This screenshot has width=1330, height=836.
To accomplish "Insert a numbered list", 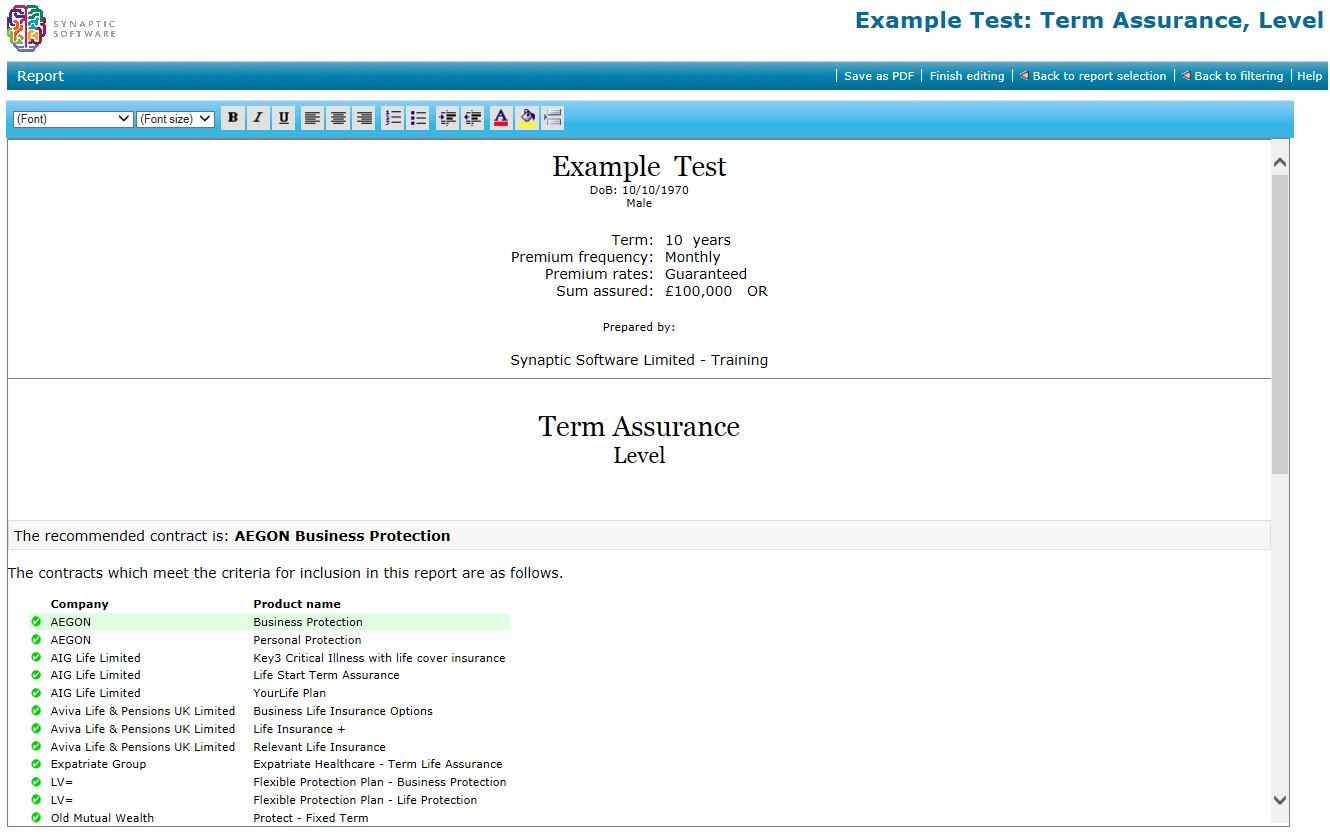I will [393, 118].
